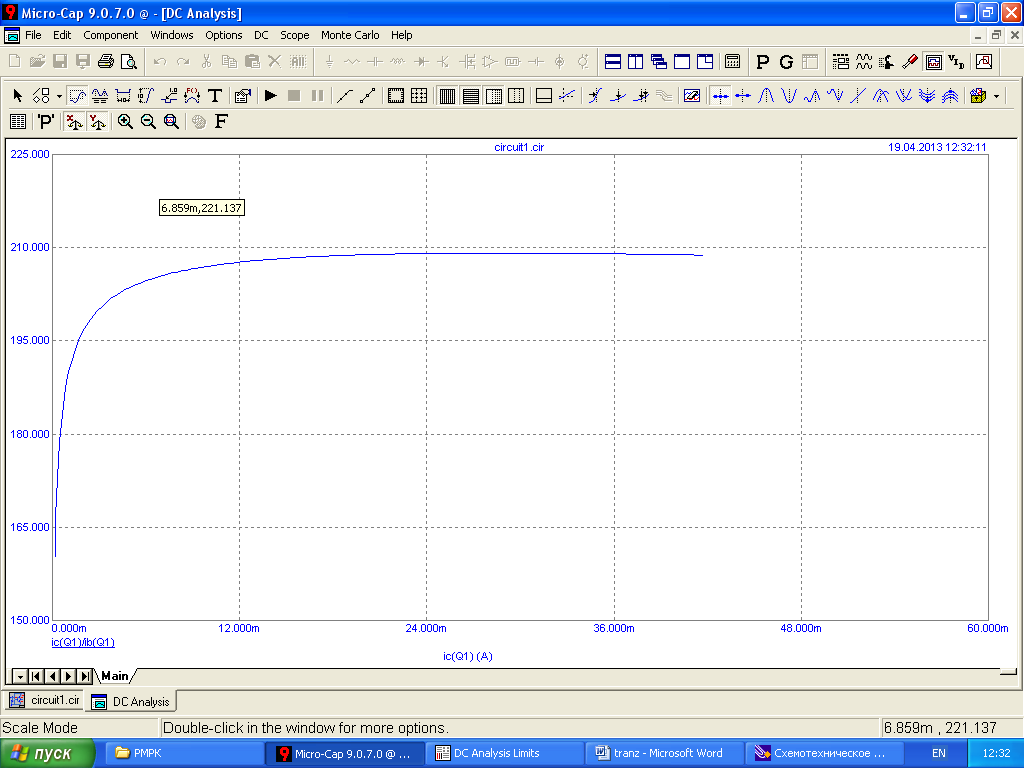Screen dimensions: 1024x768
Task: Click the red Probe tool icon
Action: click(910, 61)
